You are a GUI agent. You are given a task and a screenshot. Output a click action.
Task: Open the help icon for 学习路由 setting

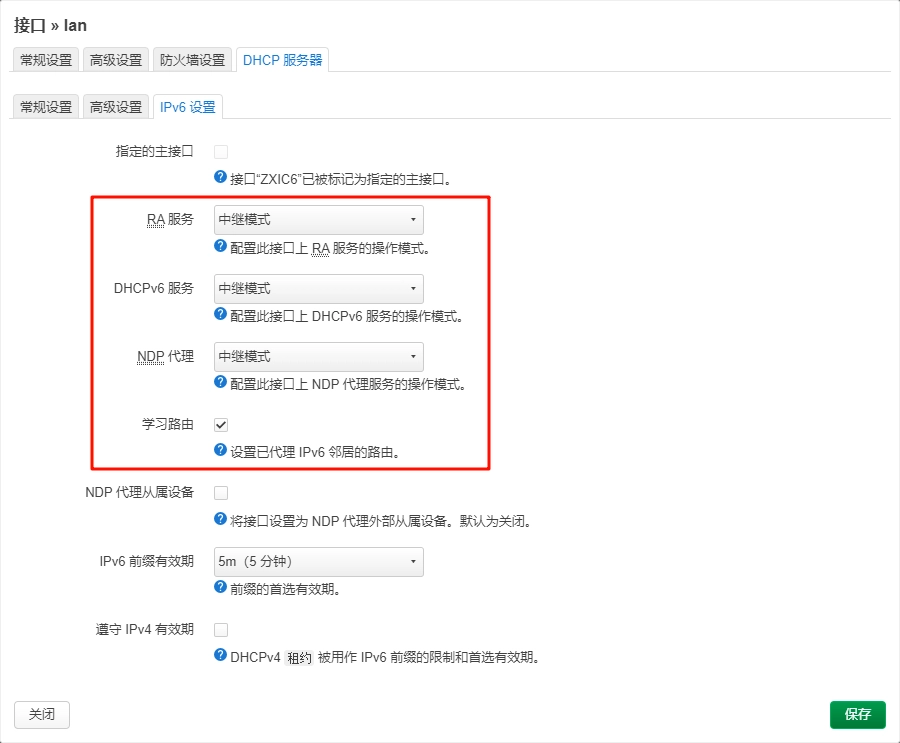click(218, 451)
